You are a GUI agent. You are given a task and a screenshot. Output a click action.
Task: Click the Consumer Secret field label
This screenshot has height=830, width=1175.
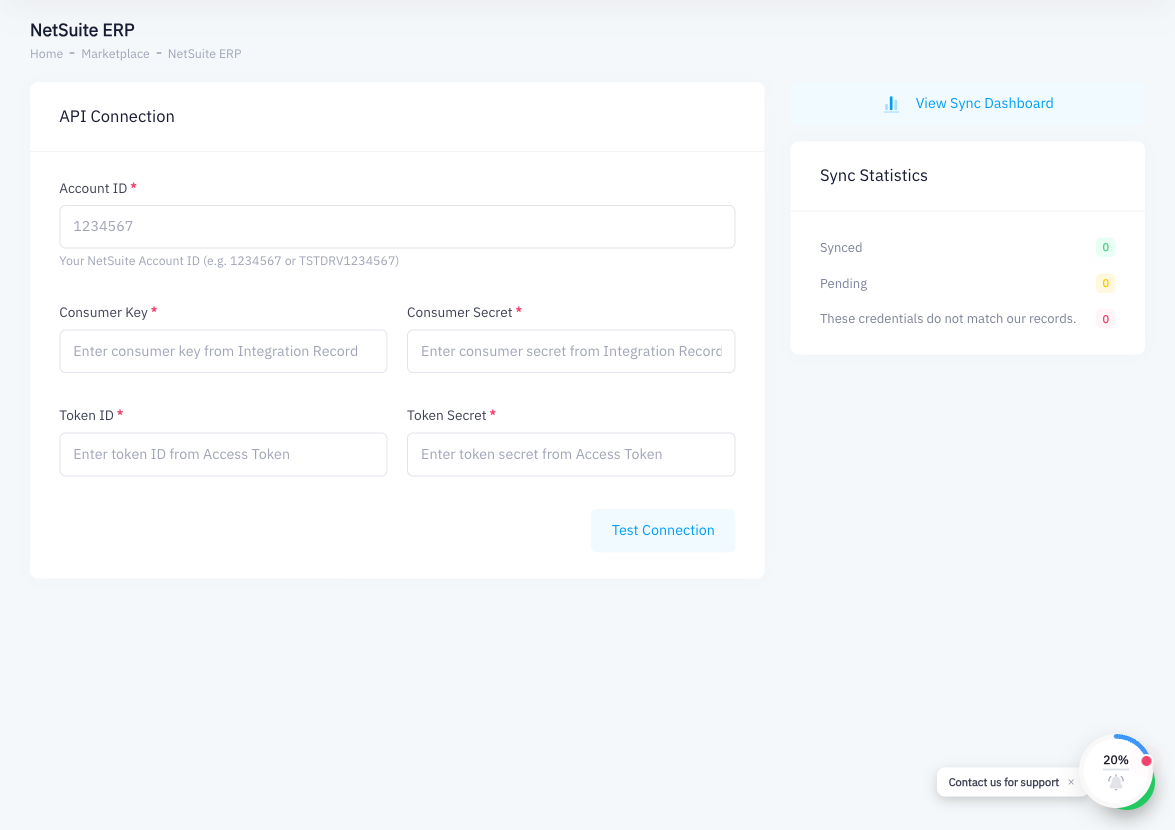[459, 312]
